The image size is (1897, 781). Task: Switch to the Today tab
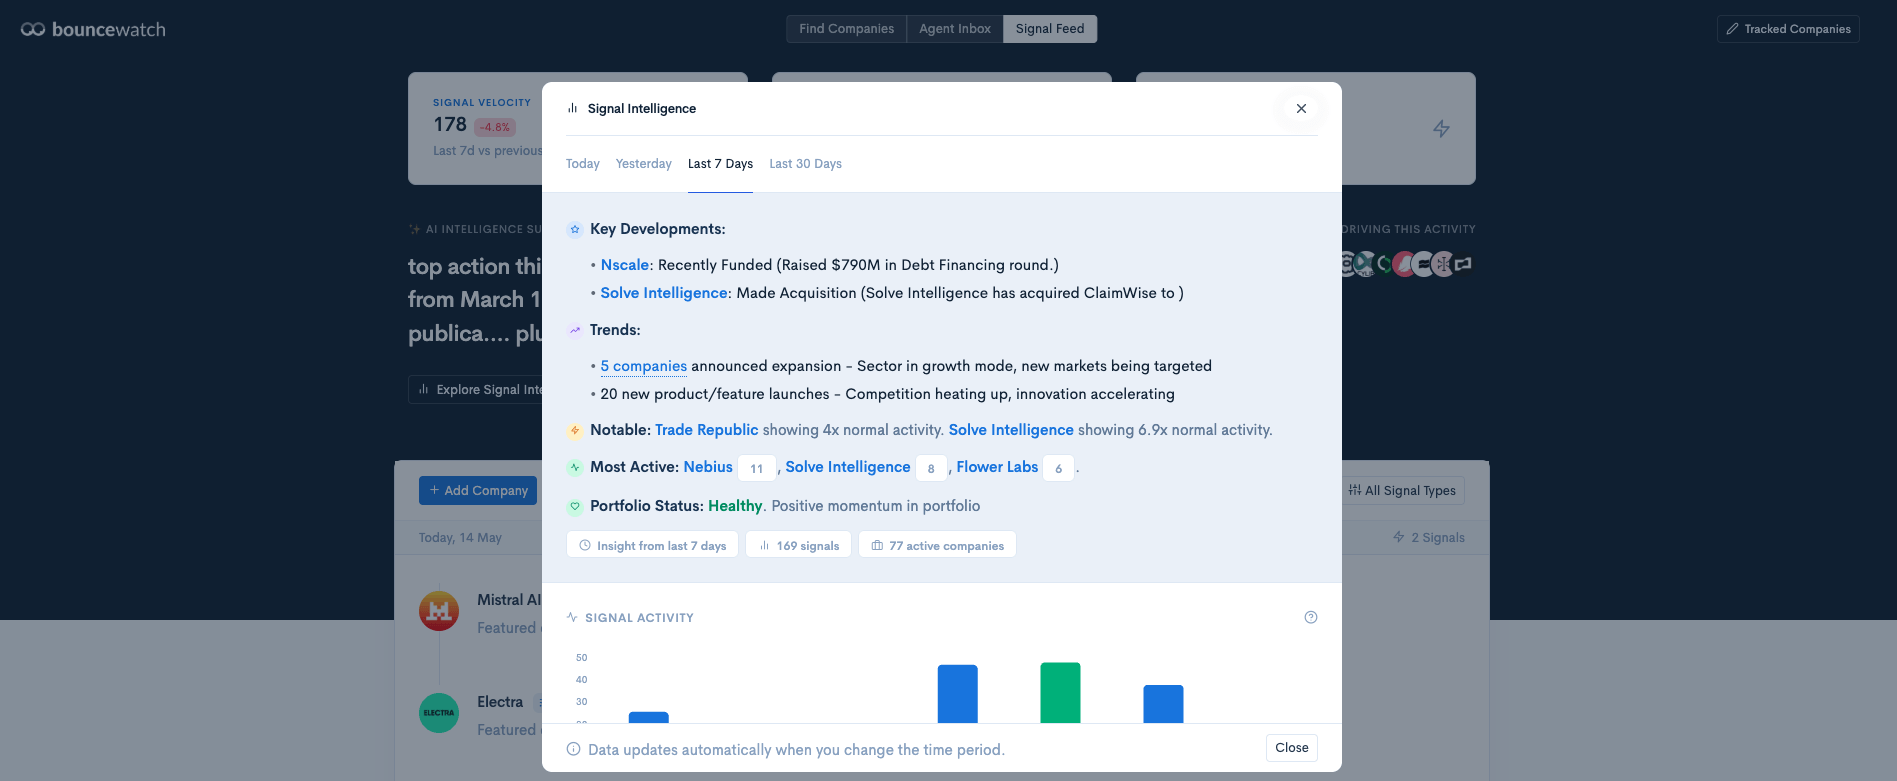point(583,164)
